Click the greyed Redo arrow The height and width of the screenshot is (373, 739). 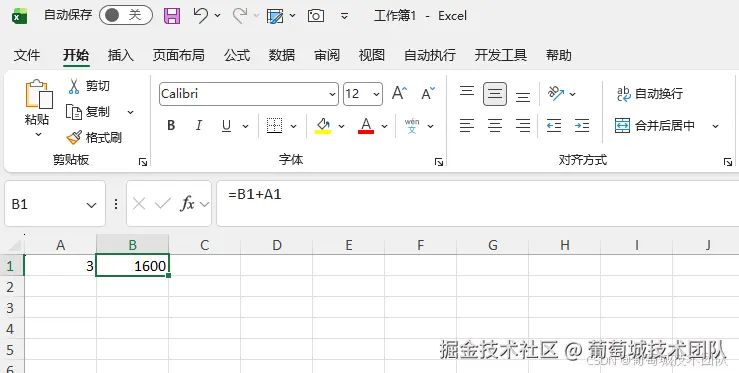click(x=240, y=16)
